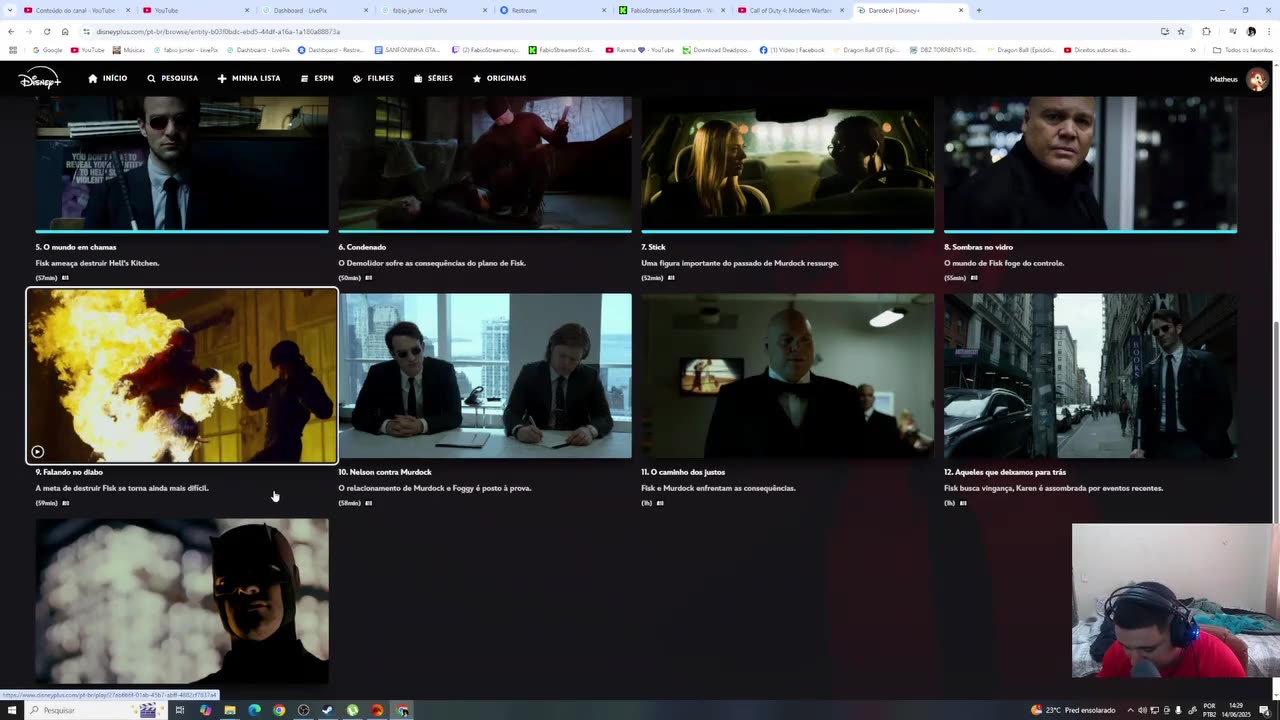This screenshot has height=720, width=1280.
Task: Click the taskbar Pesquisar search box
Action: [95, 710]
